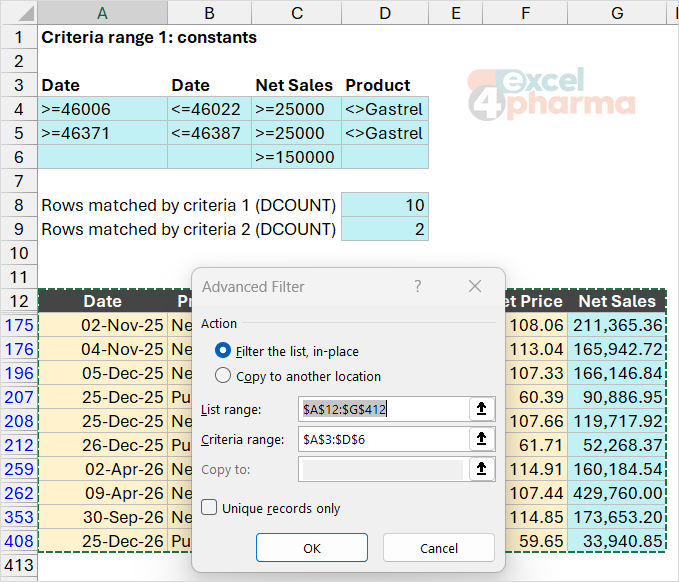Click date cell '04-Nov-25'

103,349
